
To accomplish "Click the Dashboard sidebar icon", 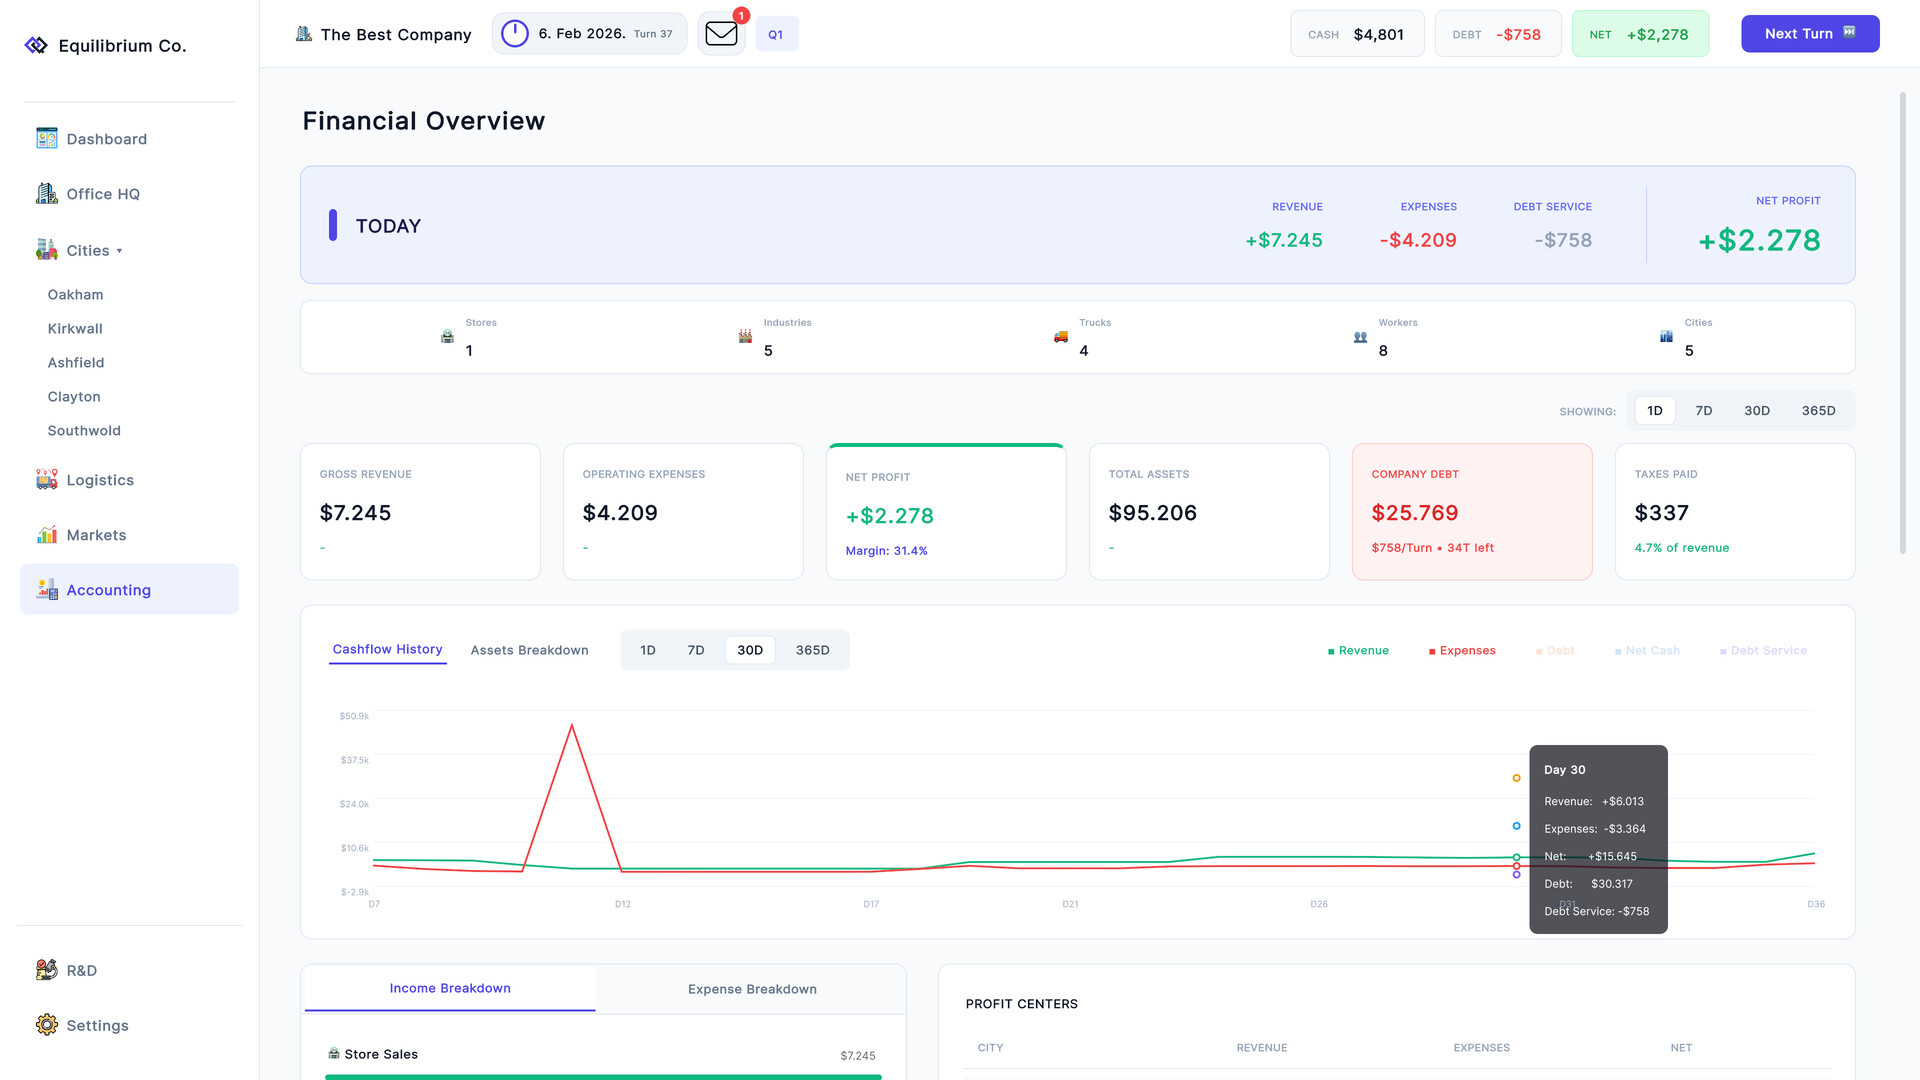I will 47,138.
